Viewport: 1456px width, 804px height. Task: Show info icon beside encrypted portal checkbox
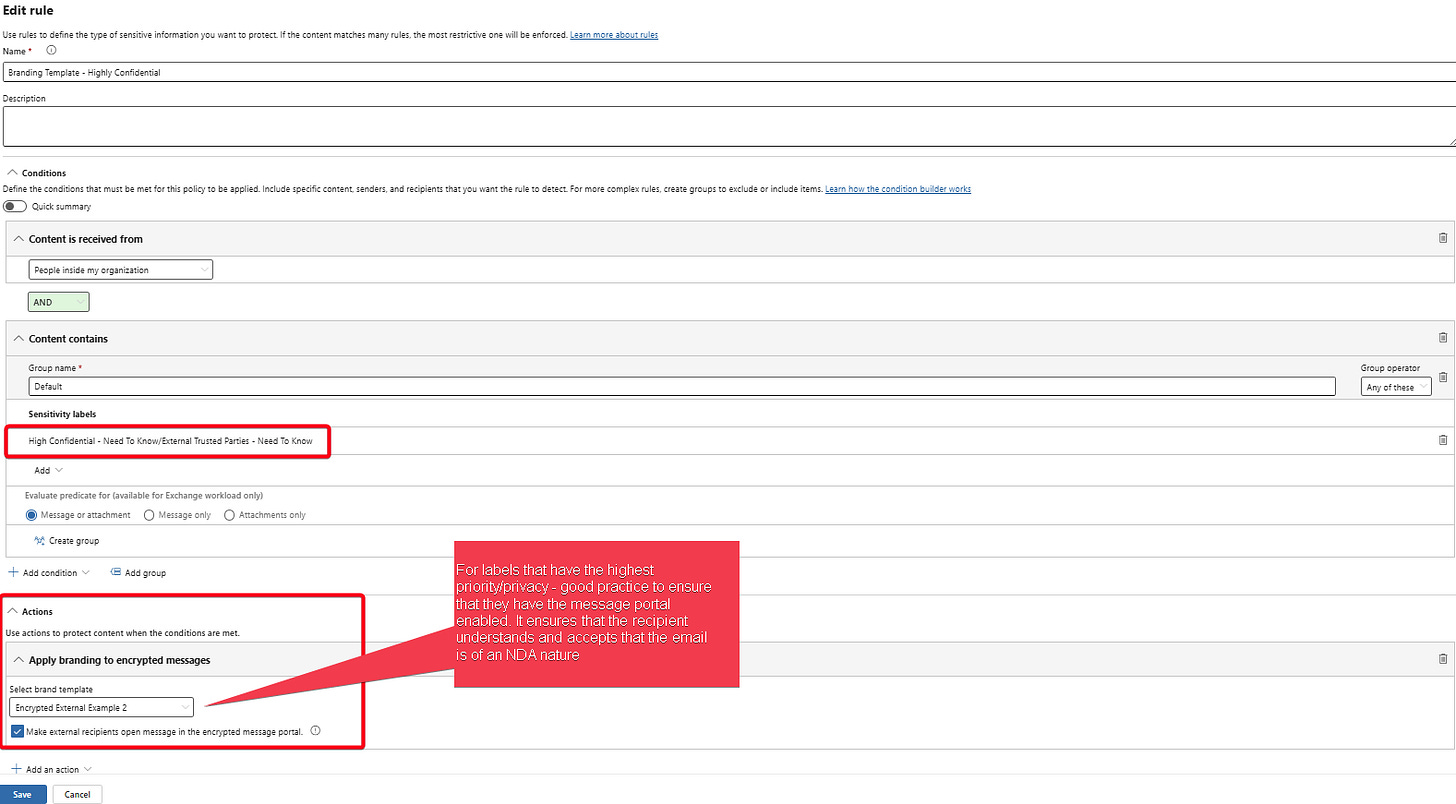315,731
